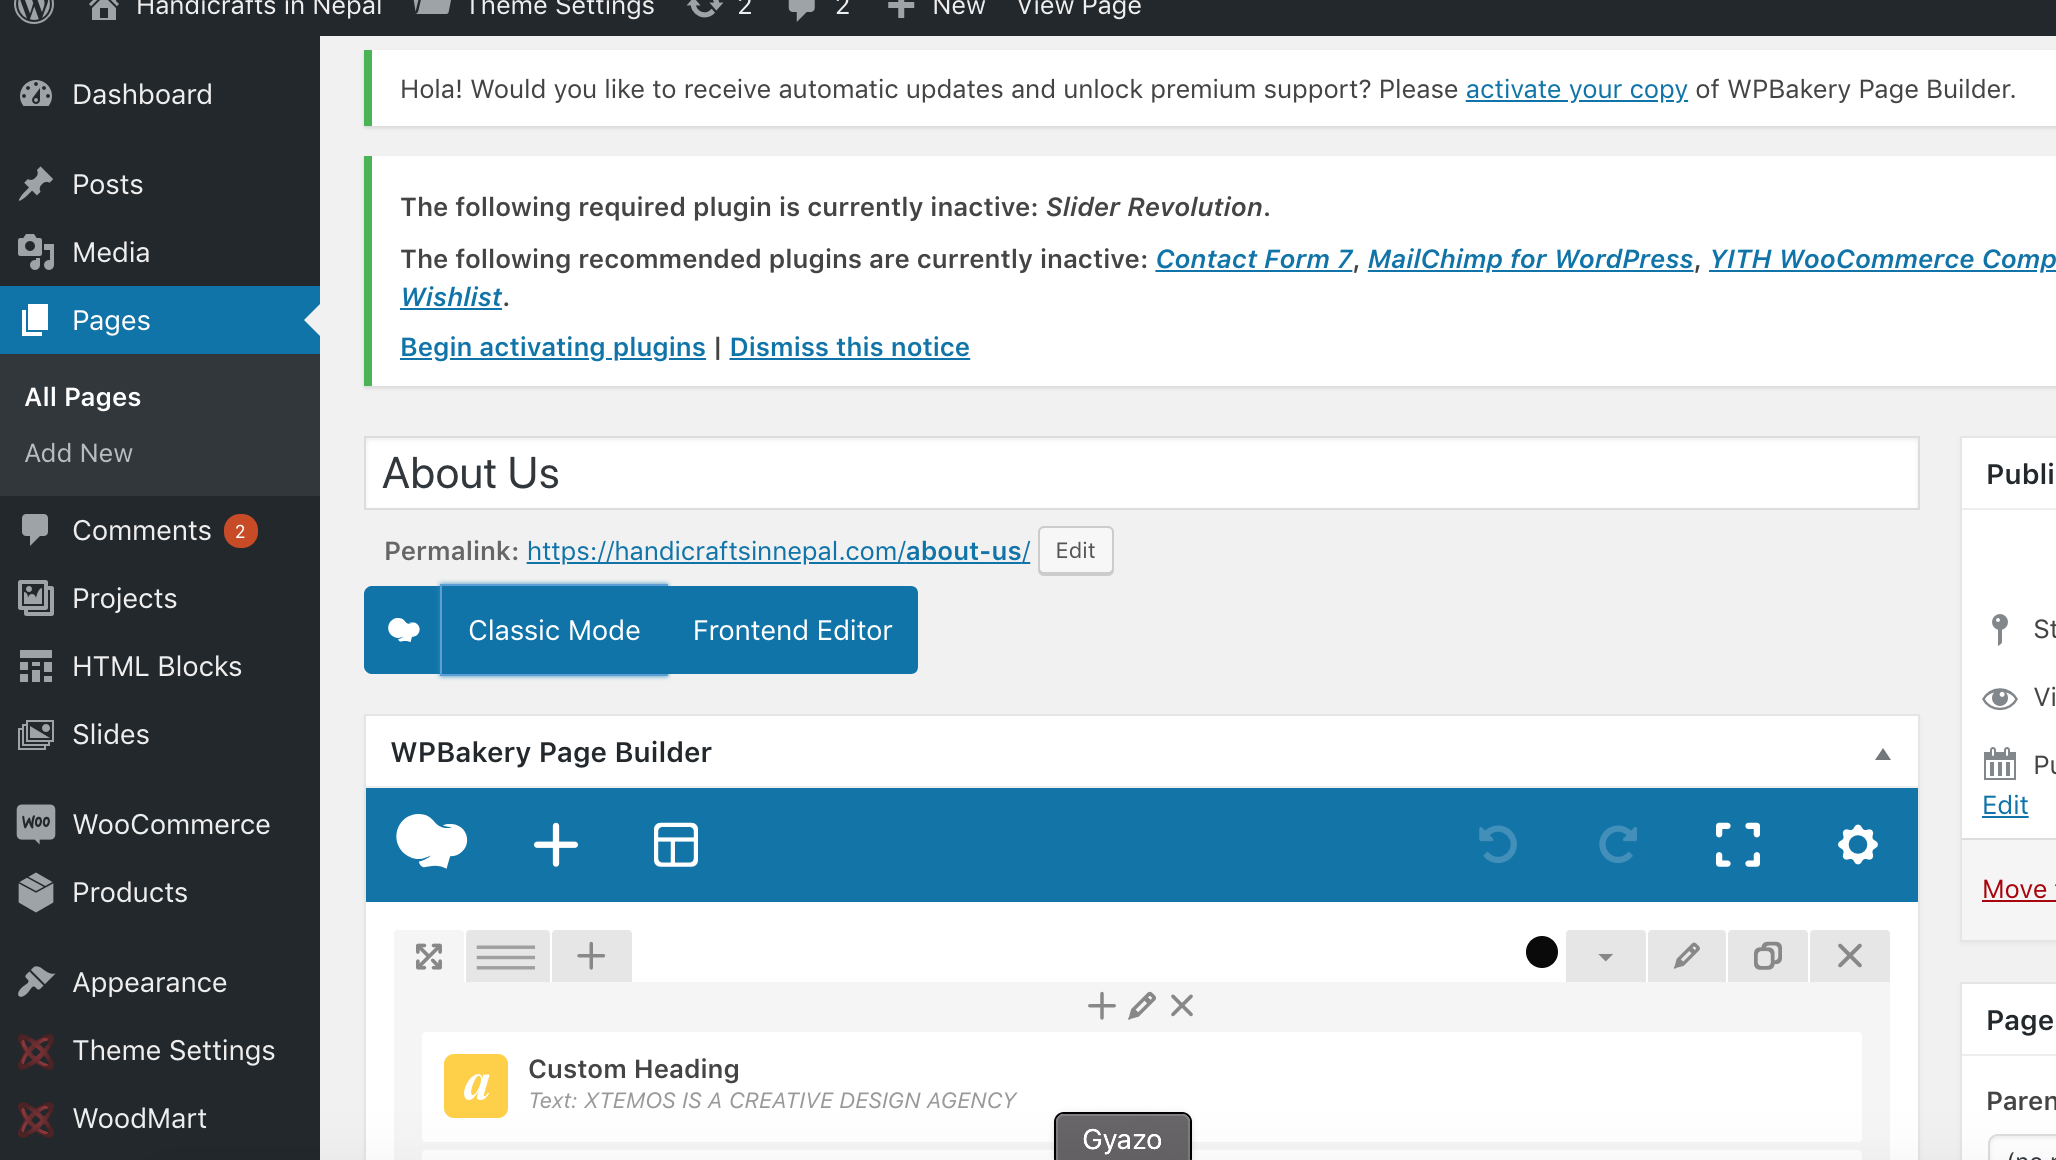
Task: Click the About Us title field
Action: click(x=1140, y=473)
